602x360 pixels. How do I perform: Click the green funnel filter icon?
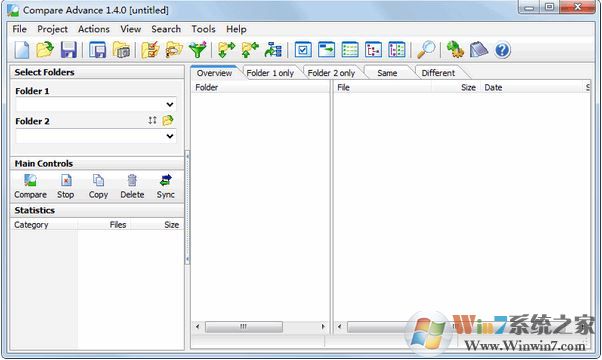pyautogui.click(x=198, y=50)
